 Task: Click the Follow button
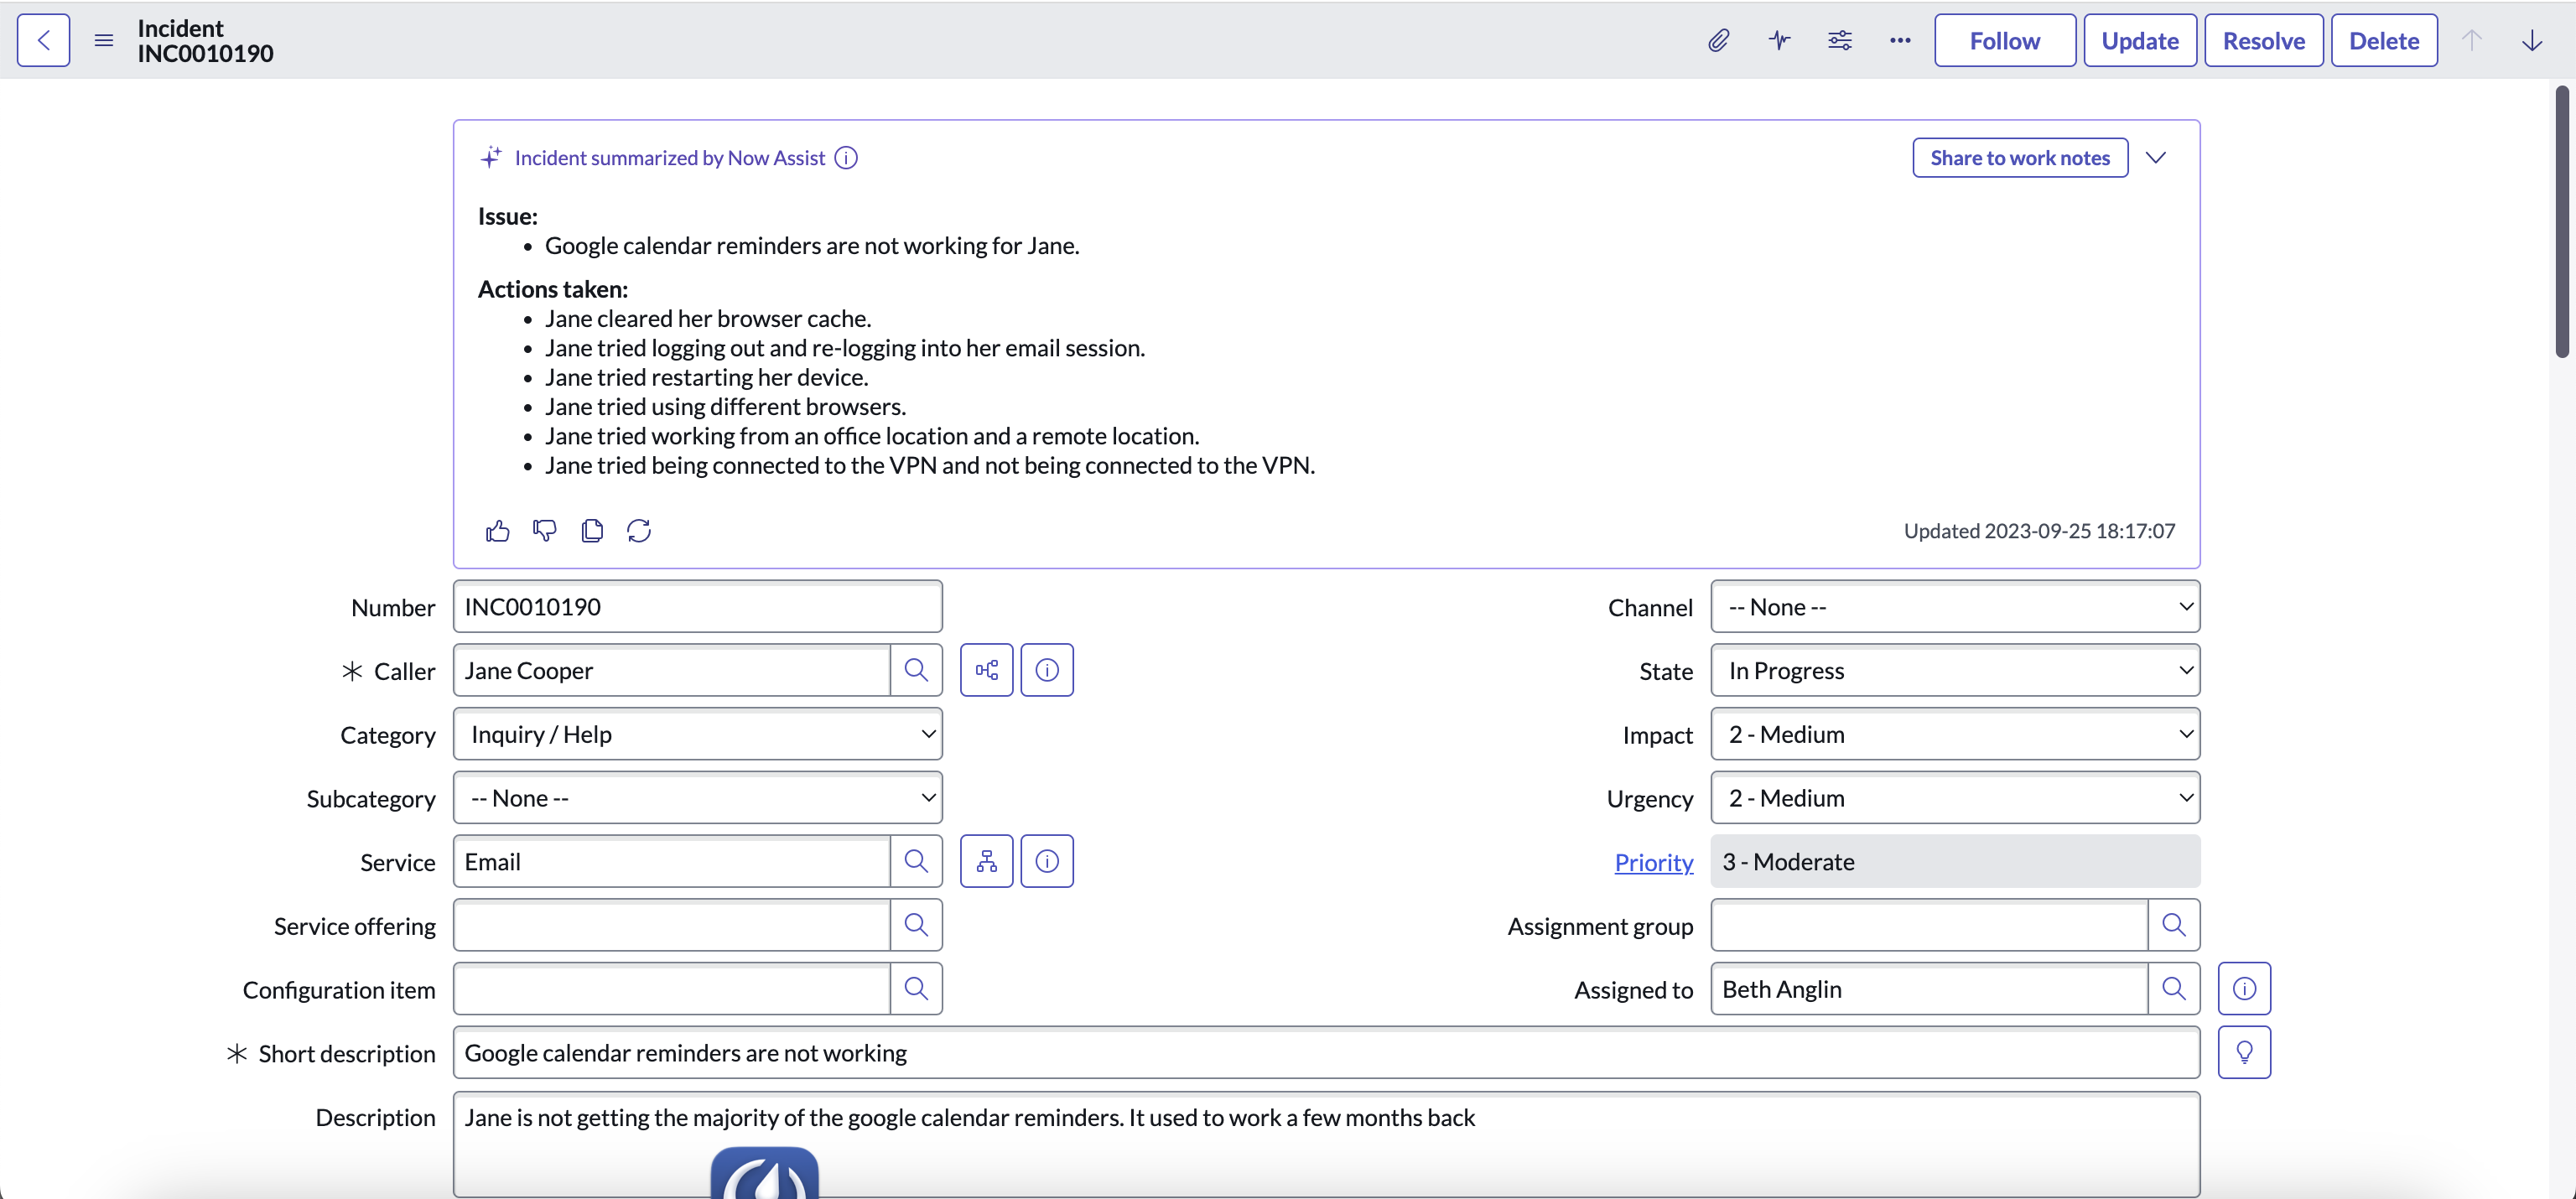pos(2005,40)
